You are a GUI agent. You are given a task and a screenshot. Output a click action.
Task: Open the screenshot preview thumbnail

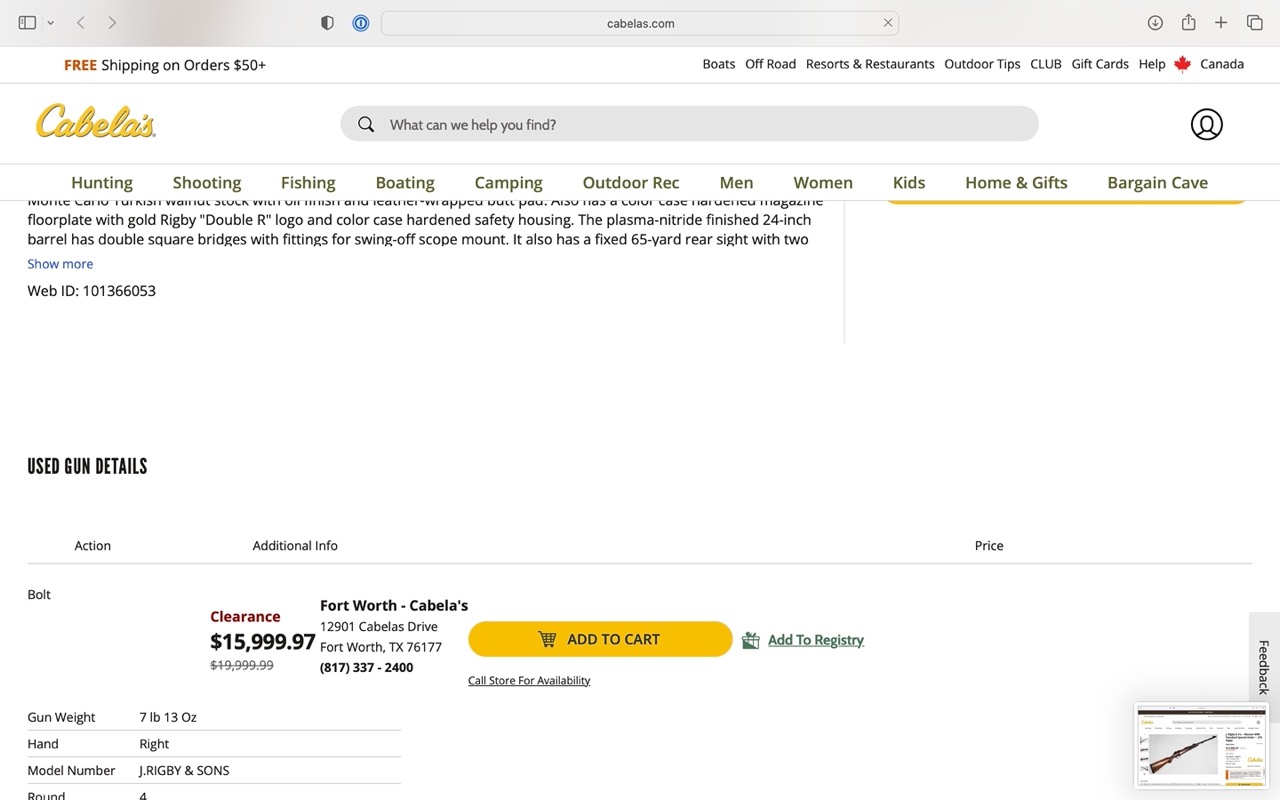[1201, 746]
